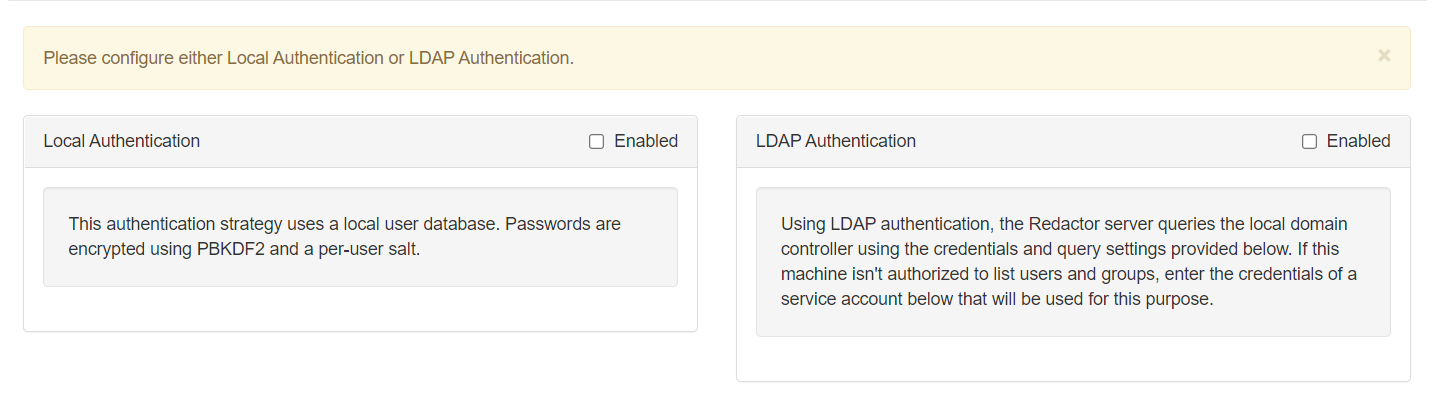Dismiss the yellow configuration alert
The height and width of the screenshot is (407, 1450).
click(1384, 56)
